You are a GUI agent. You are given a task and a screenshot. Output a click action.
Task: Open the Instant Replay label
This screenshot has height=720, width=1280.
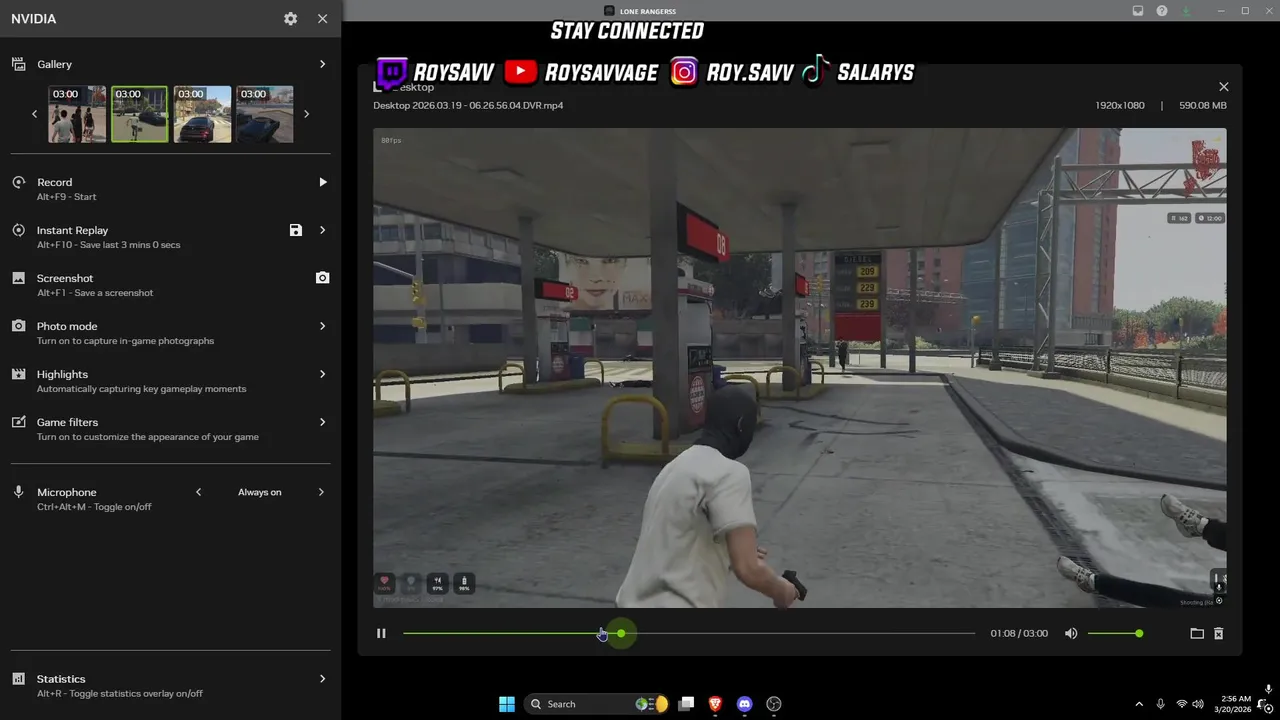click(72, 230)
